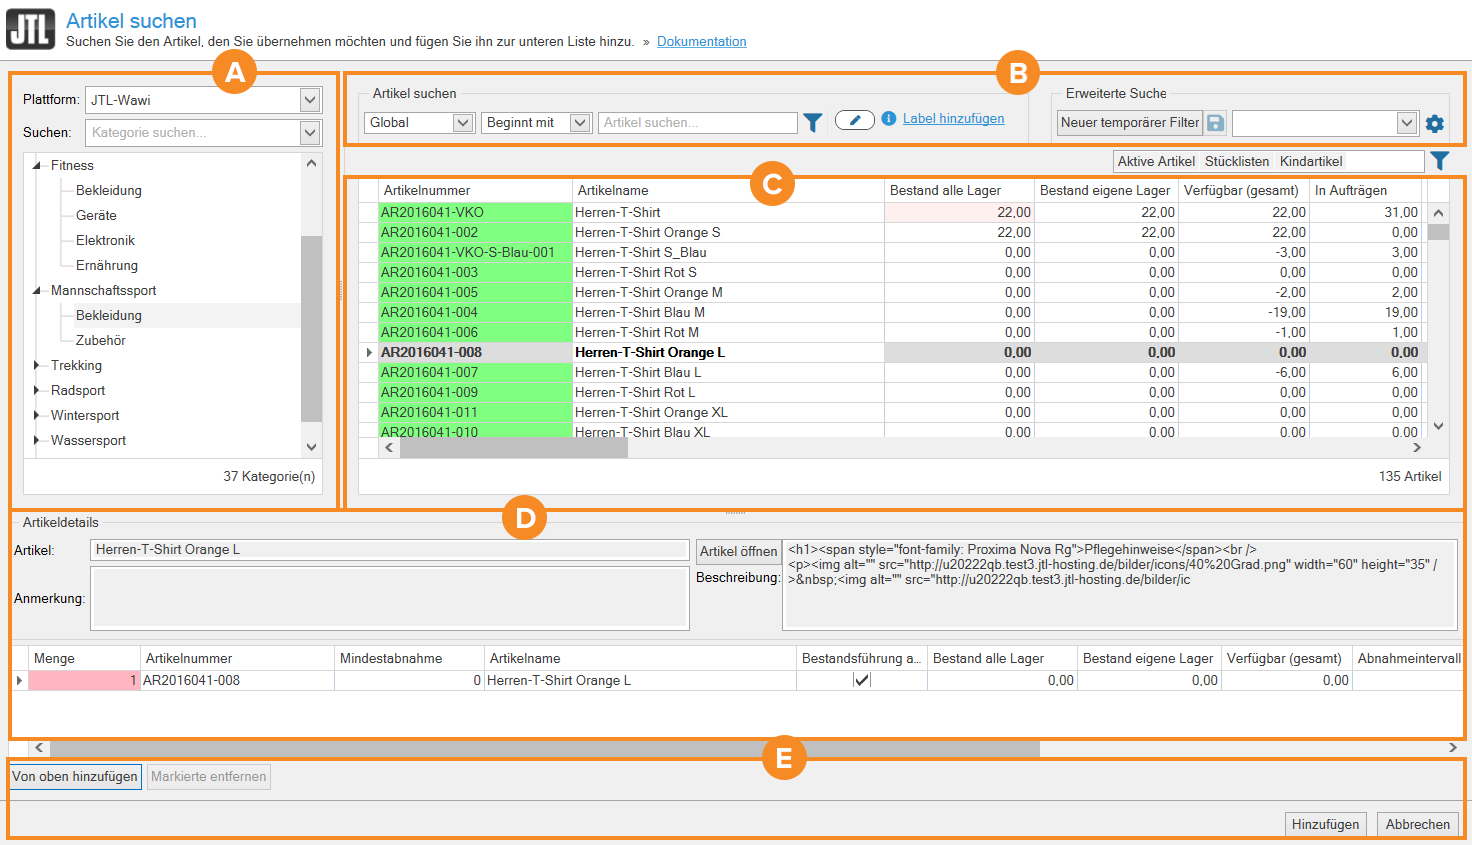Click the save filter floppy disk icon

coord(1215,123)
